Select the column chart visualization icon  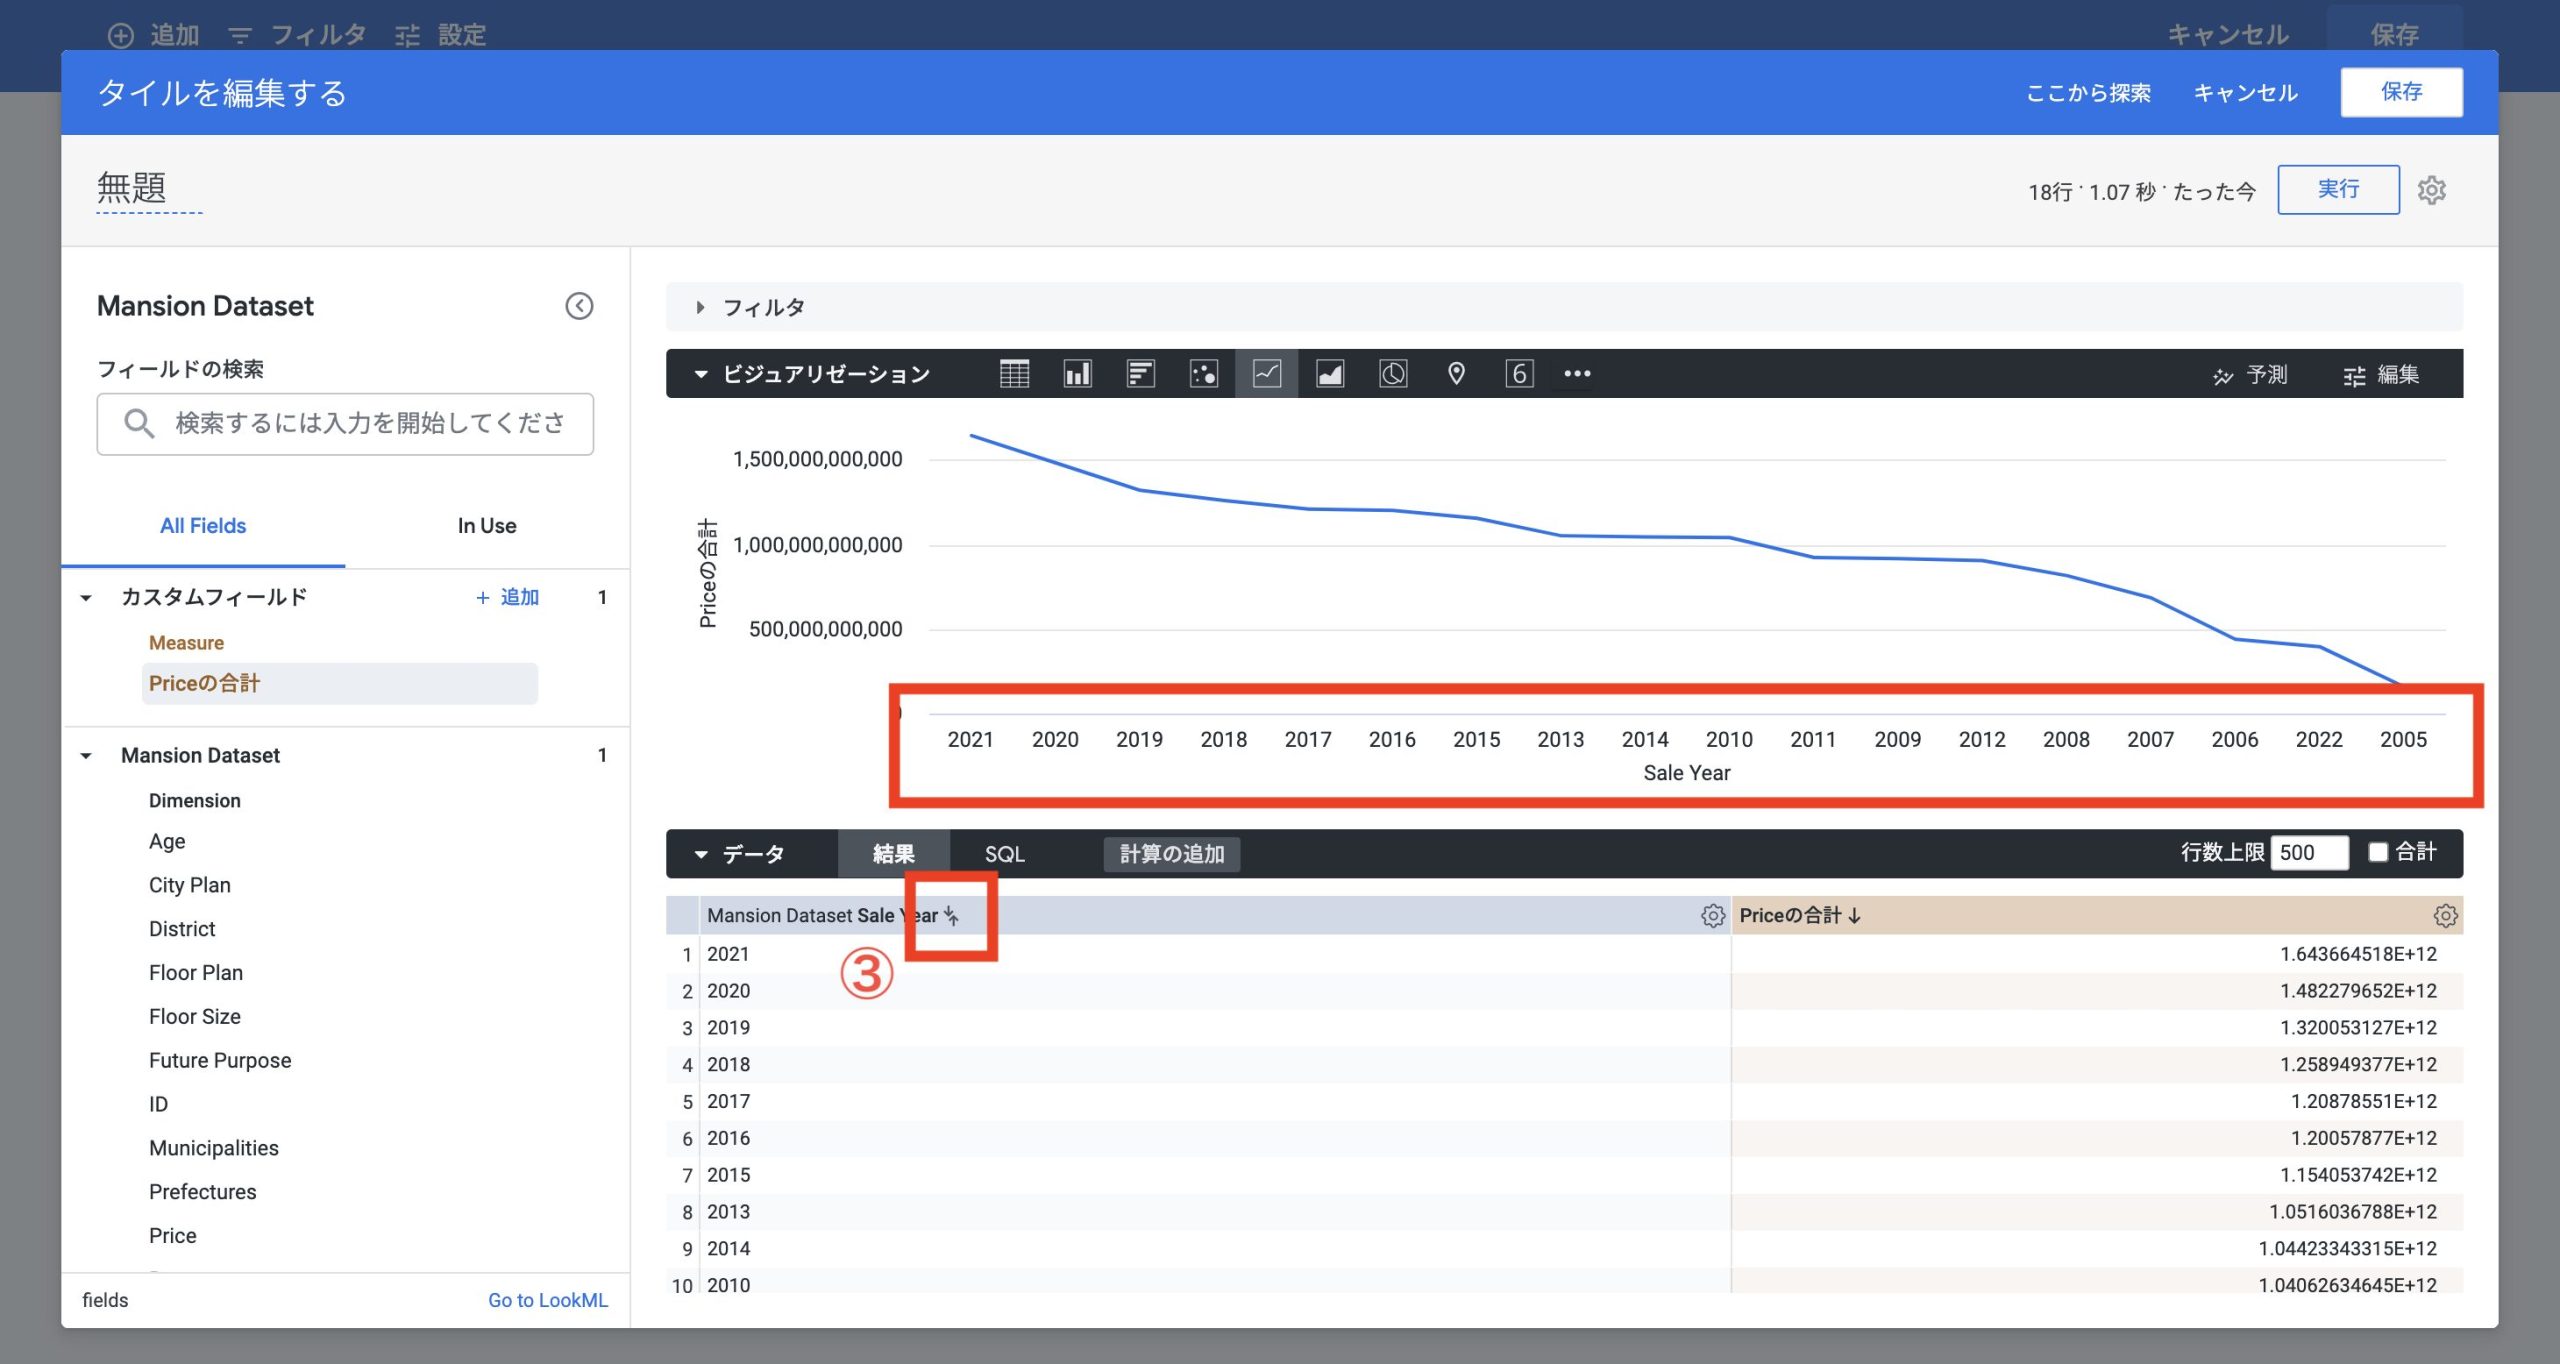1077,374
